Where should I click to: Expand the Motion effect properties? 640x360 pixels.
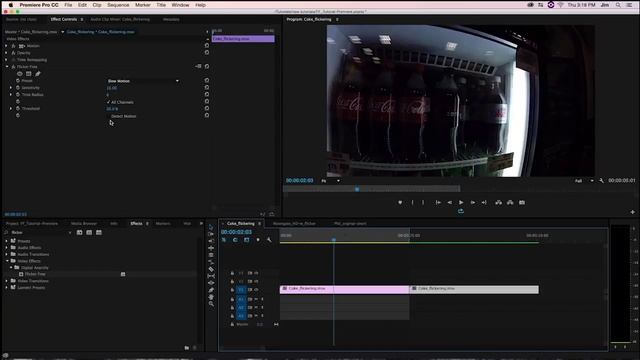[6, 46]
